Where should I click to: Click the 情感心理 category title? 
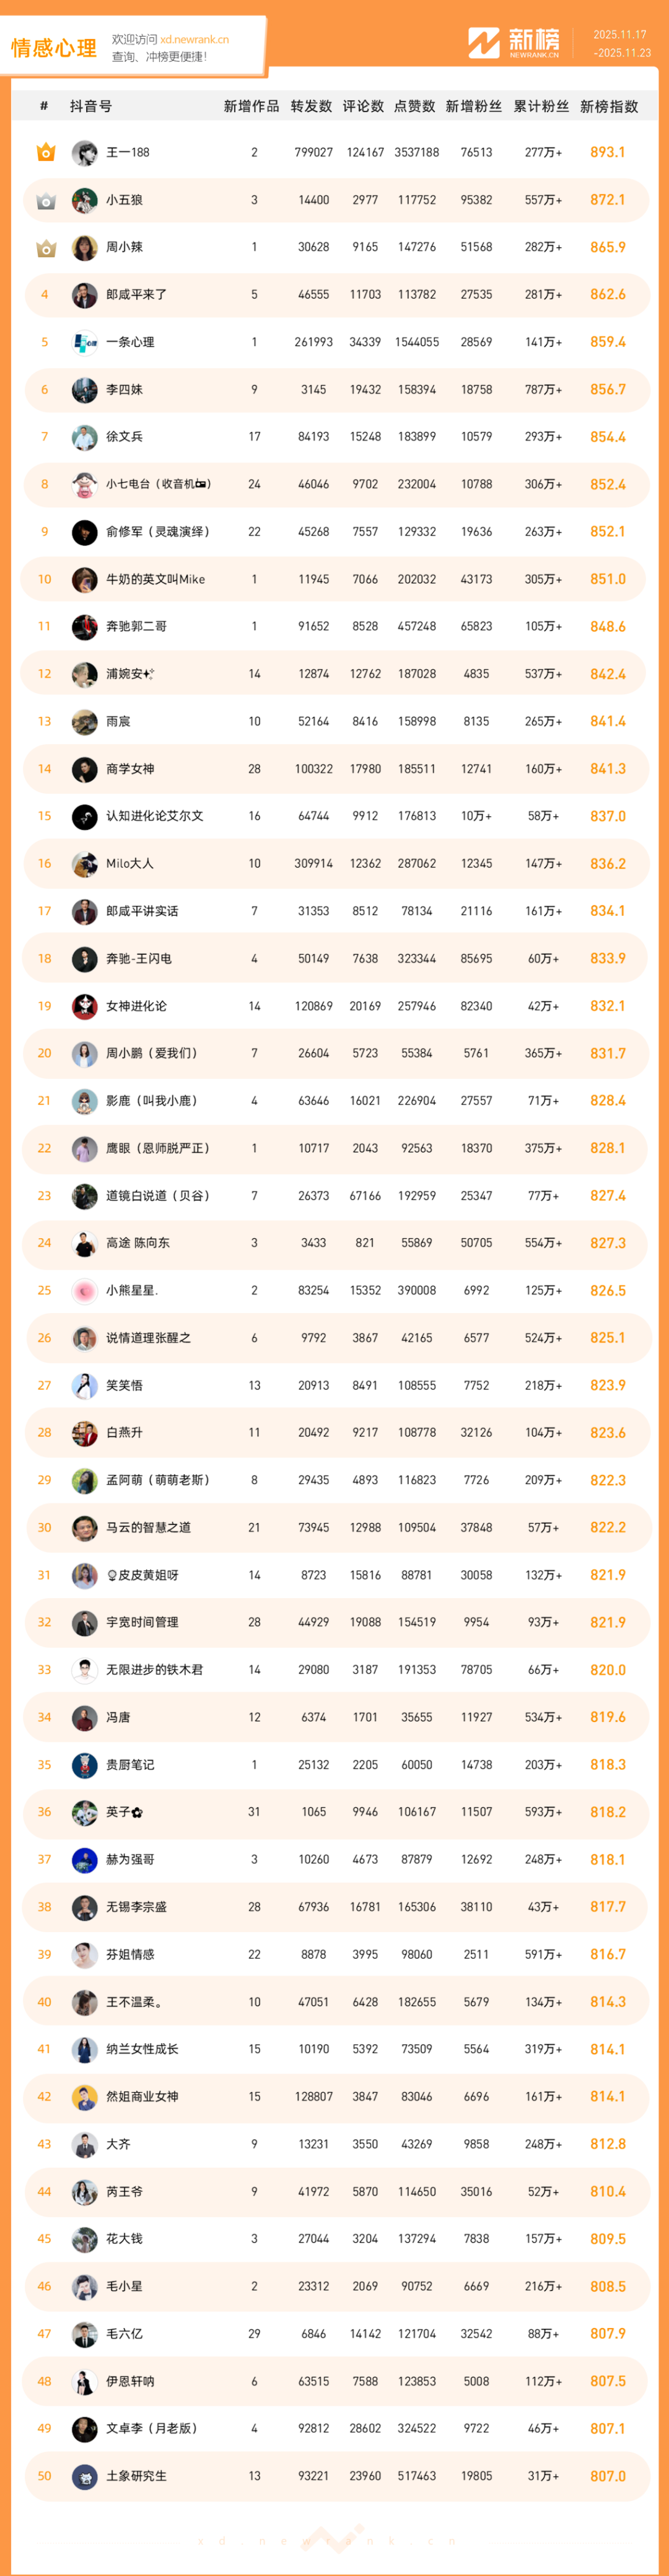pos(54,48)
